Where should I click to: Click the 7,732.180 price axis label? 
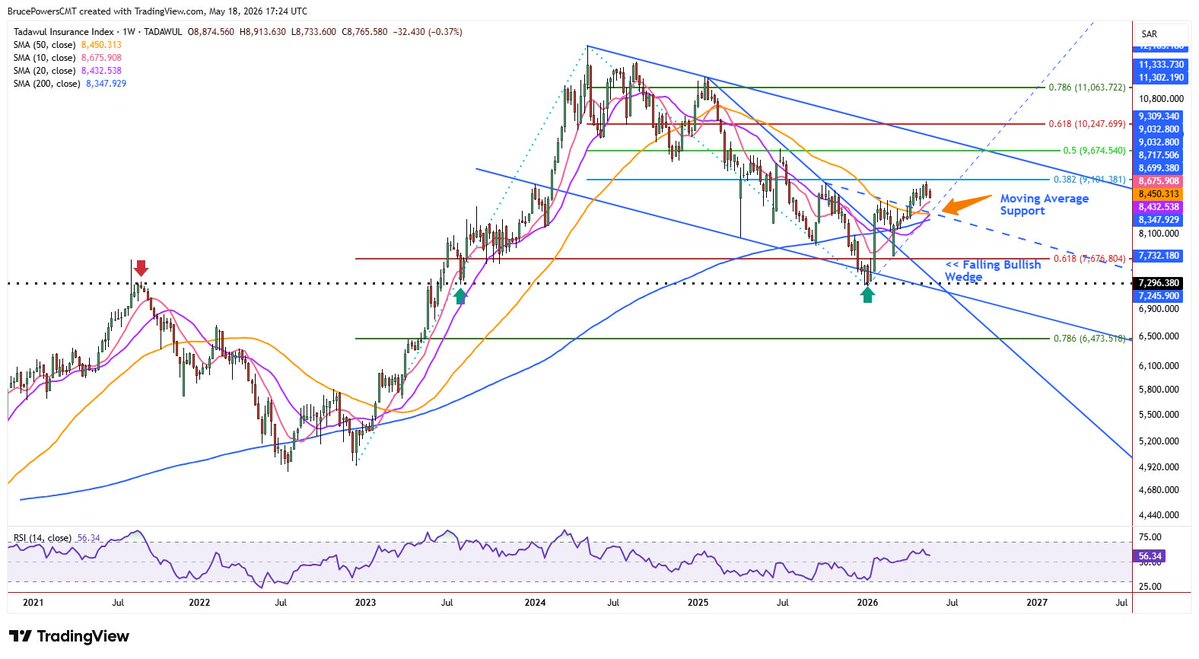point(1160,256)
